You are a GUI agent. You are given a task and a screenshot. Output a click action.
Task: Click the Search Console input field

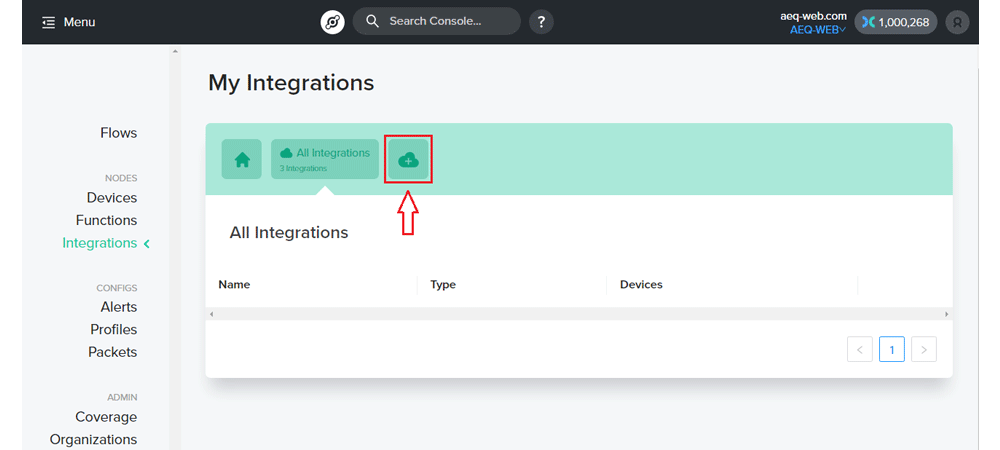(437, 21)
